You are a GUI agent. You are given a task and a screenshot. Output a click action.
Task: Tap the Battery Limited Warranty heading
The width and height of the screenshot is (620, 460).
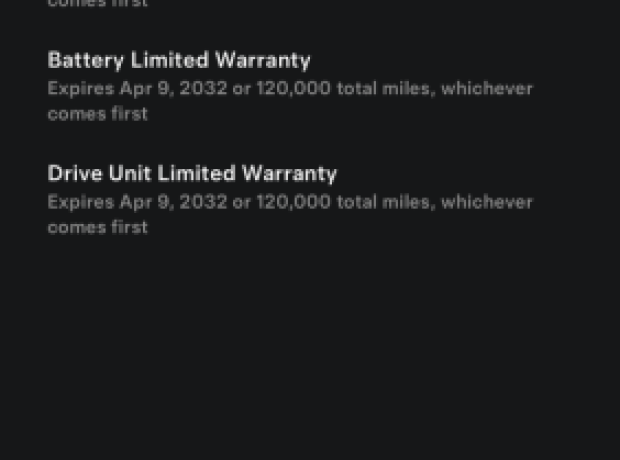tap(179, 60)
